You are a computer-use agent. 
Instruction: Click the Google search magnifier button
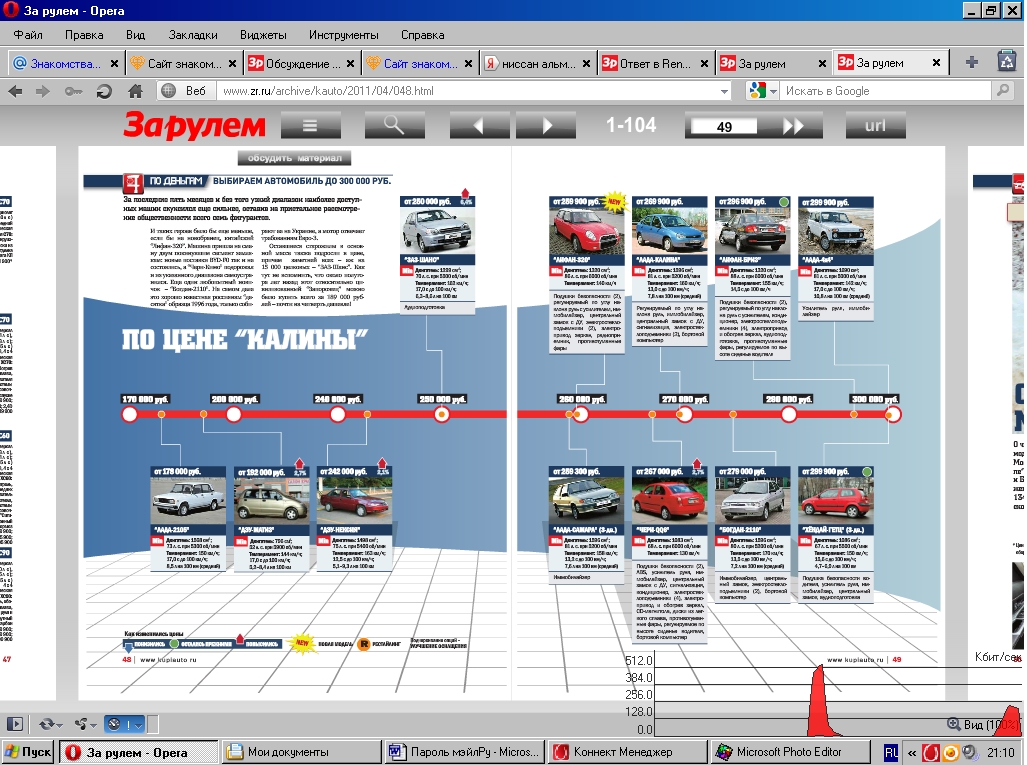pos(1002,90)
